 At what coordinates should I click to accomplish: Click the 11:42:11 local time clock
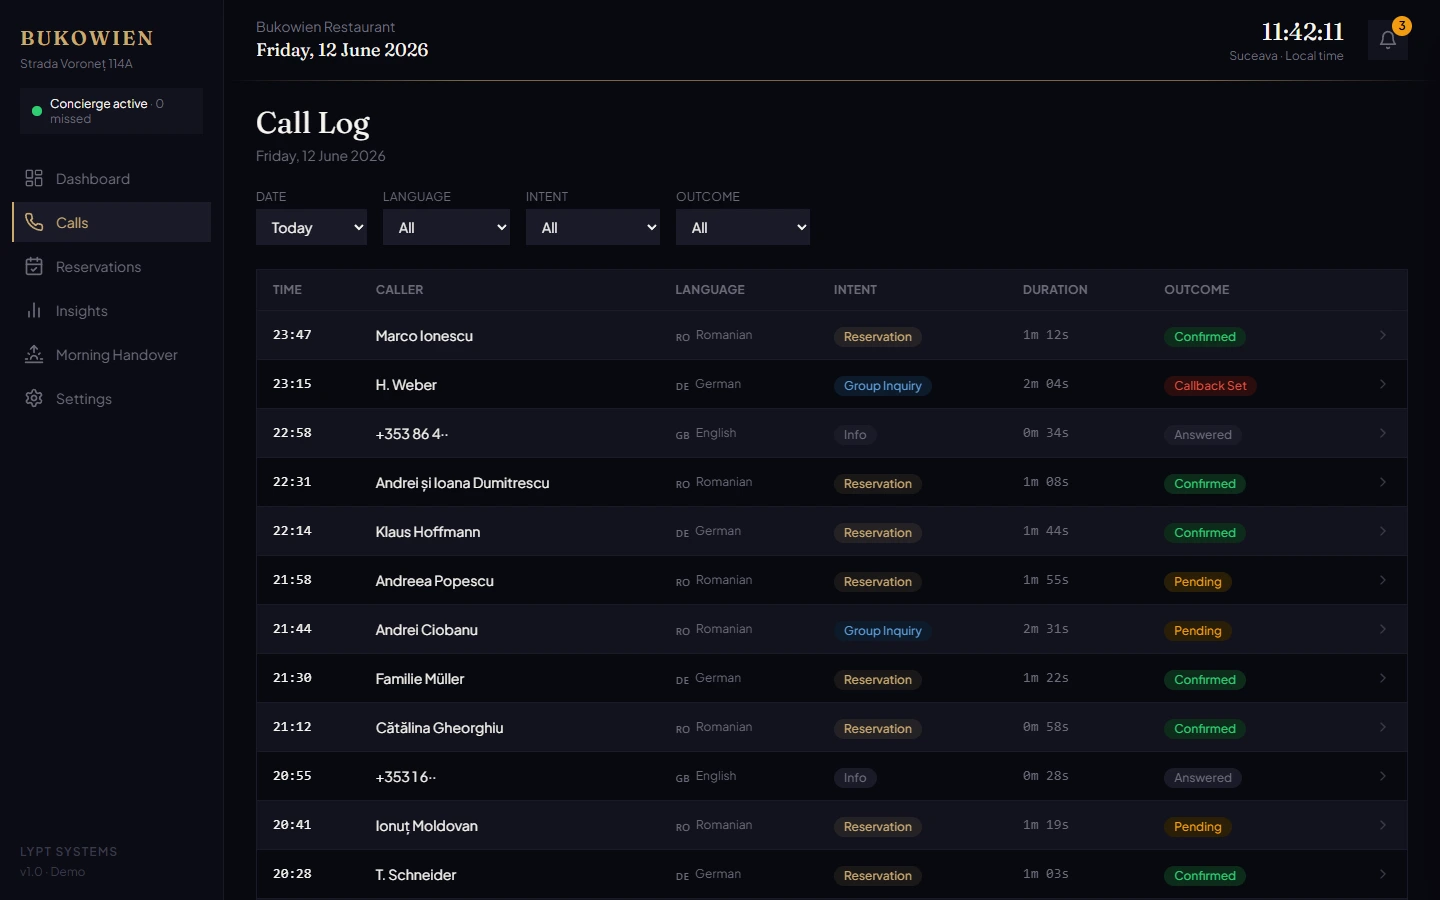(1302, 32)
